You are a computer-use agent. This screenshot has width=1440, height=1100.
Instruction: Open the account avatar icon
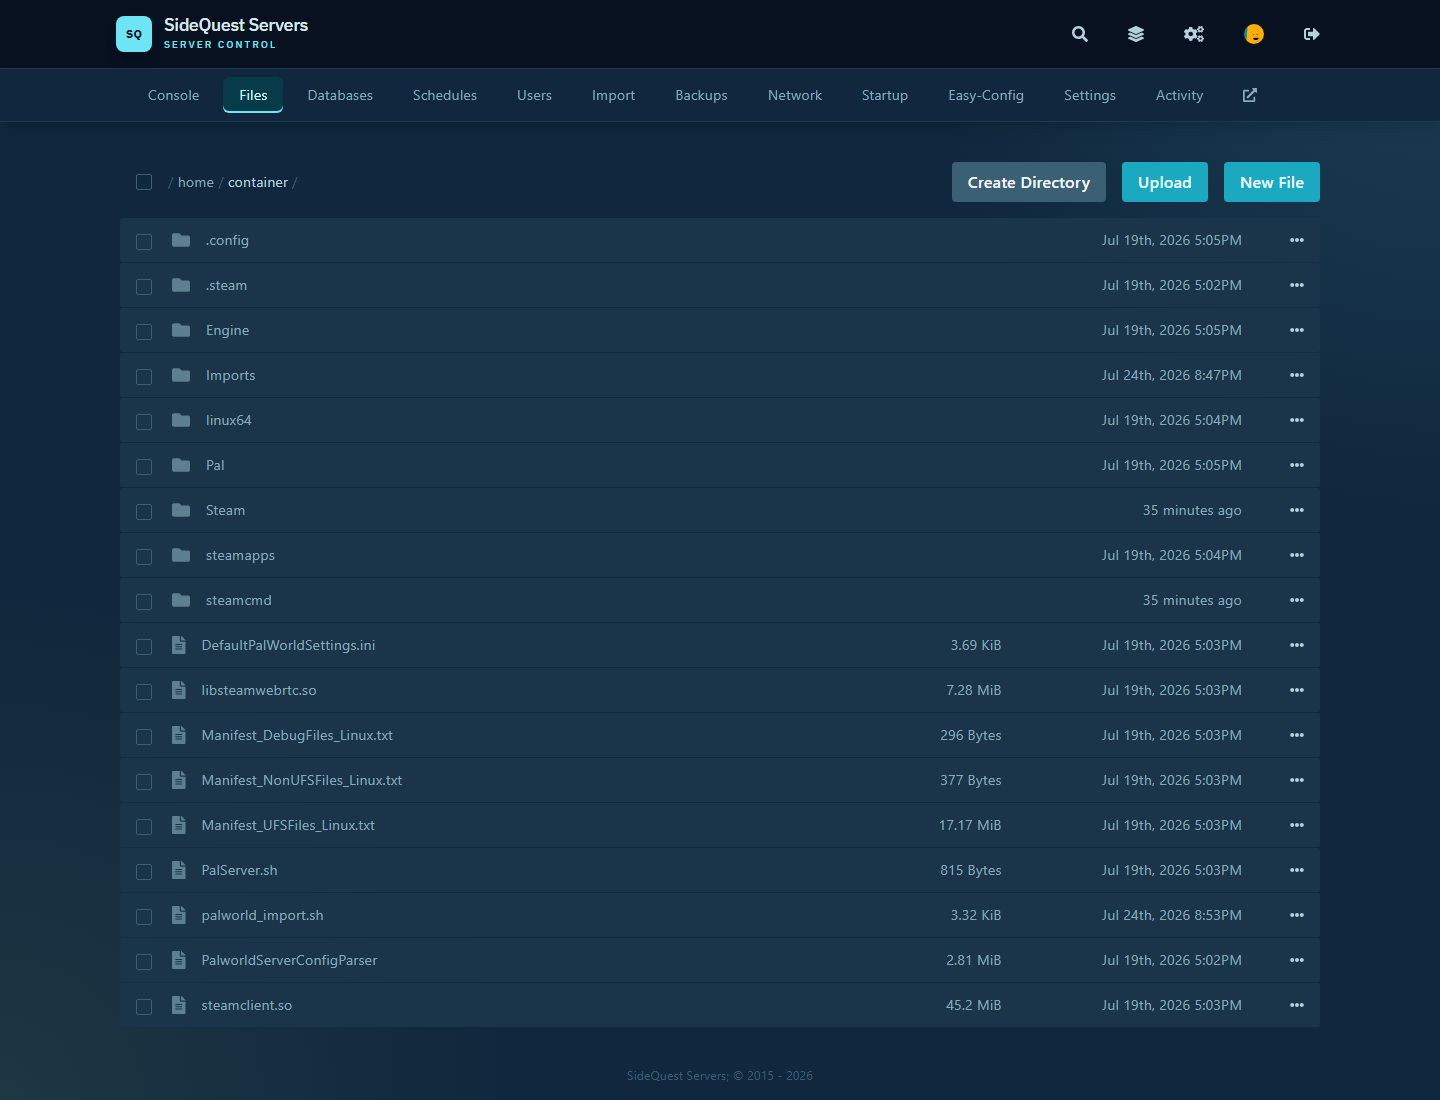1254,34
